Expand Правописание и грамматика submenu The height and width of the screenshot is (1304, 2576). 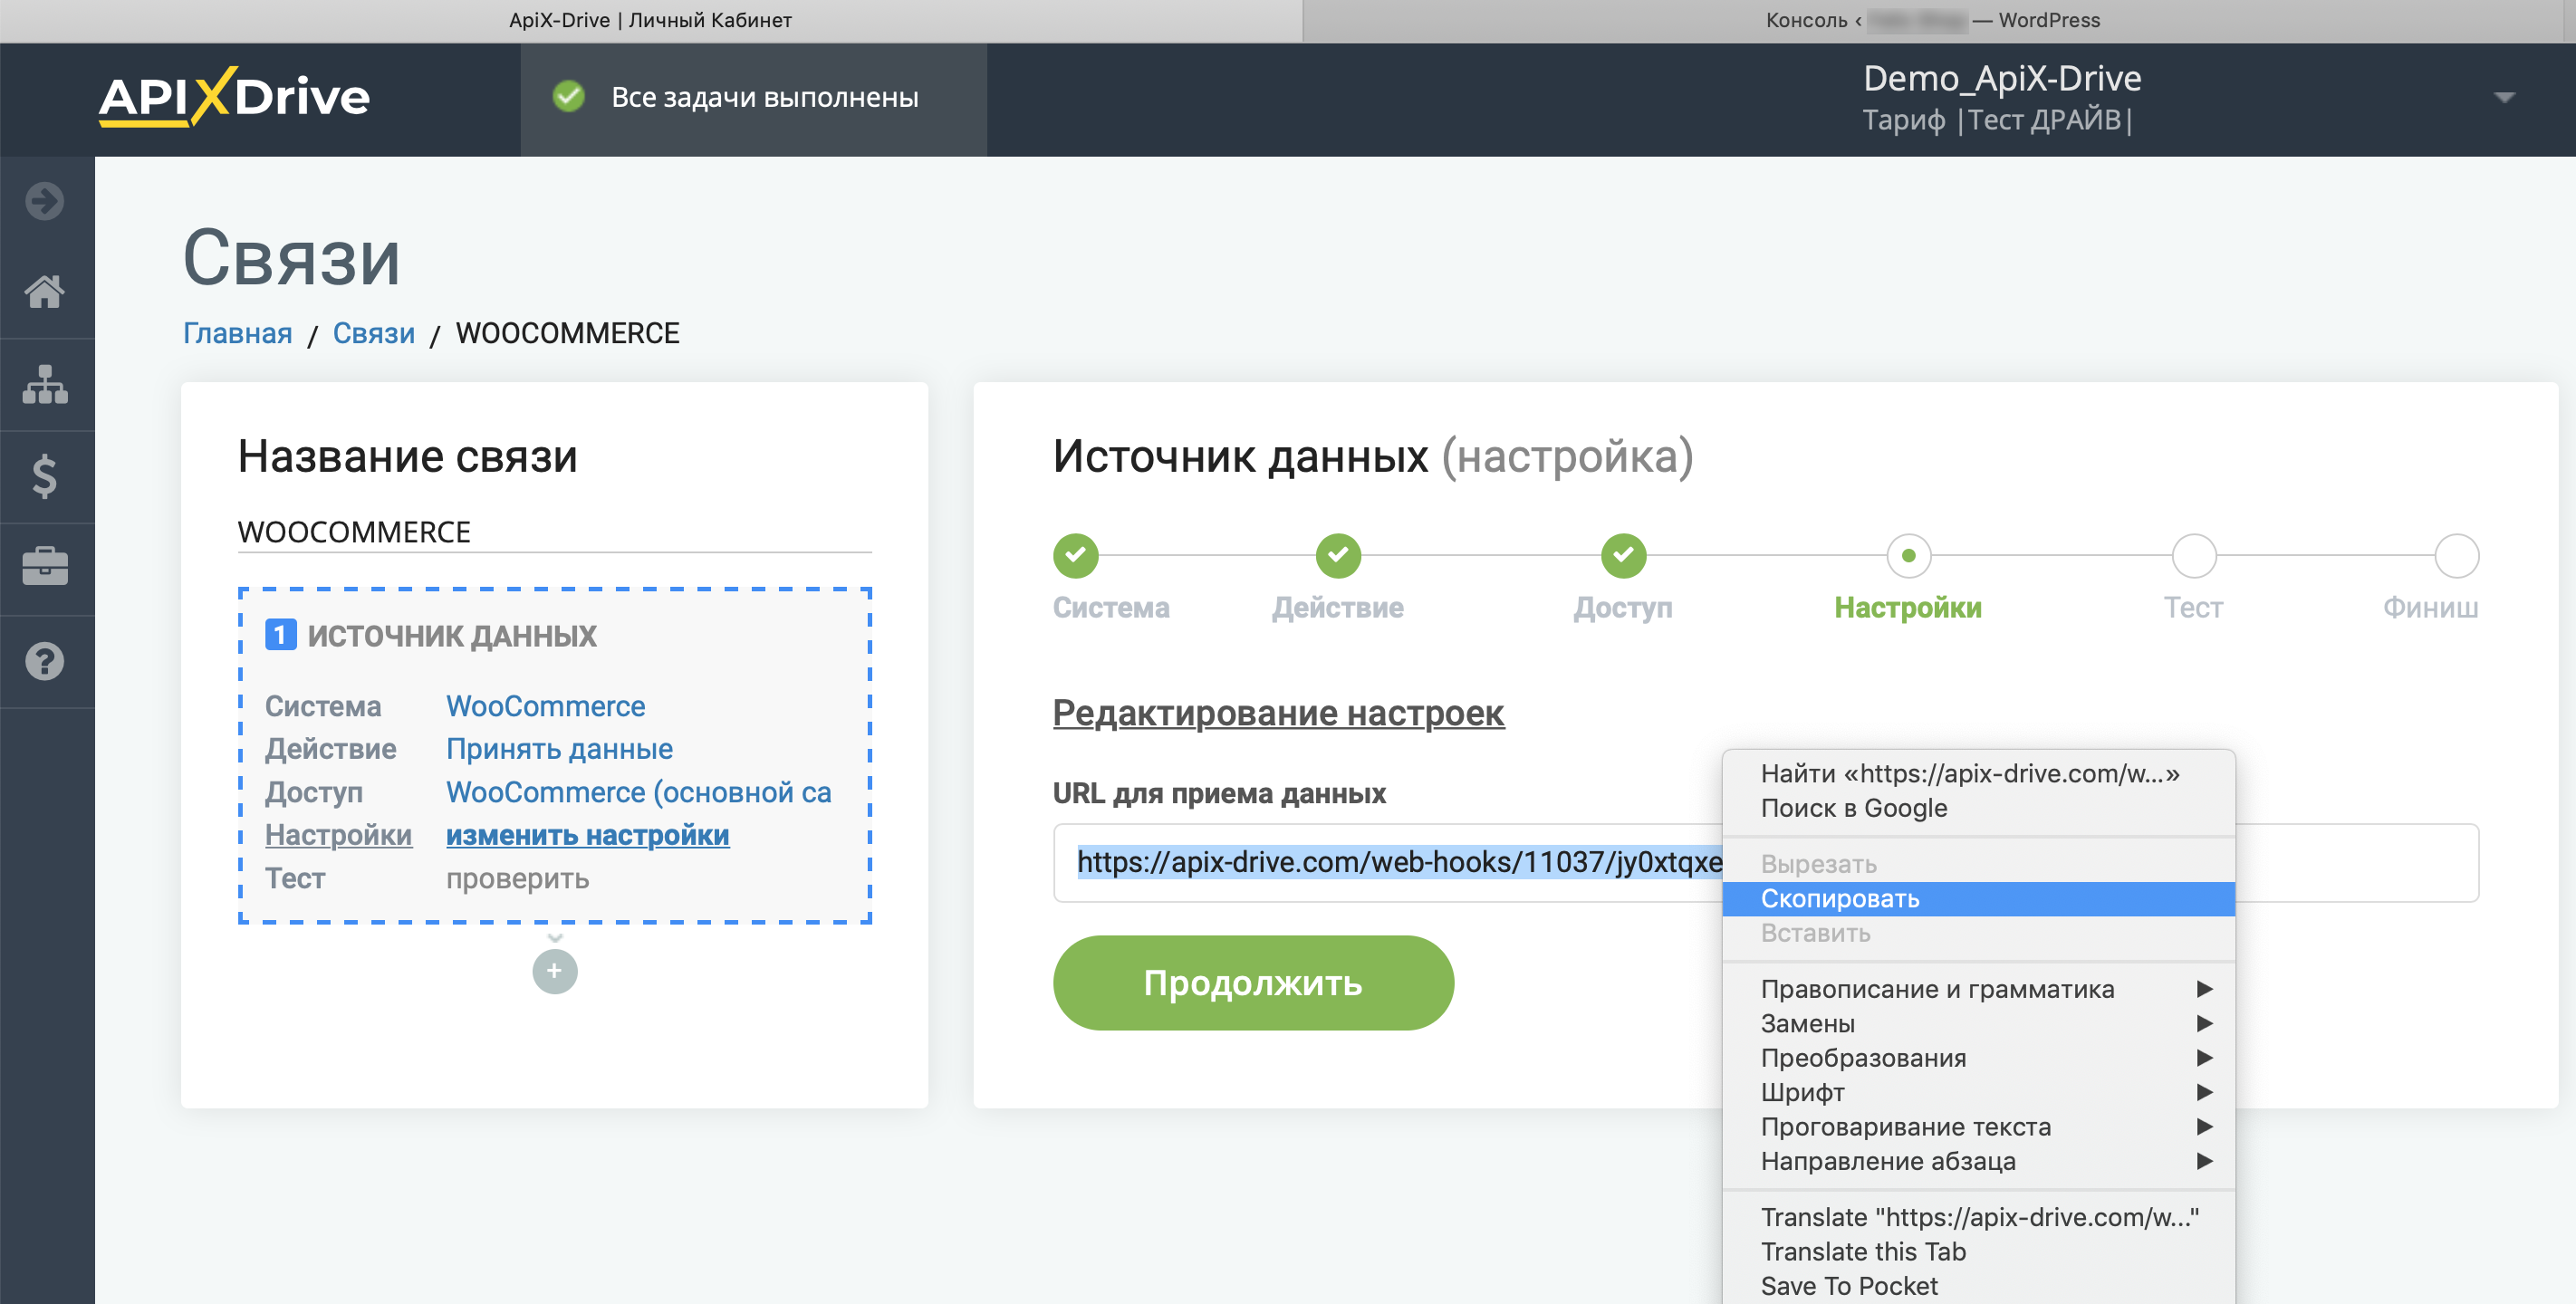click(1978, 988)
